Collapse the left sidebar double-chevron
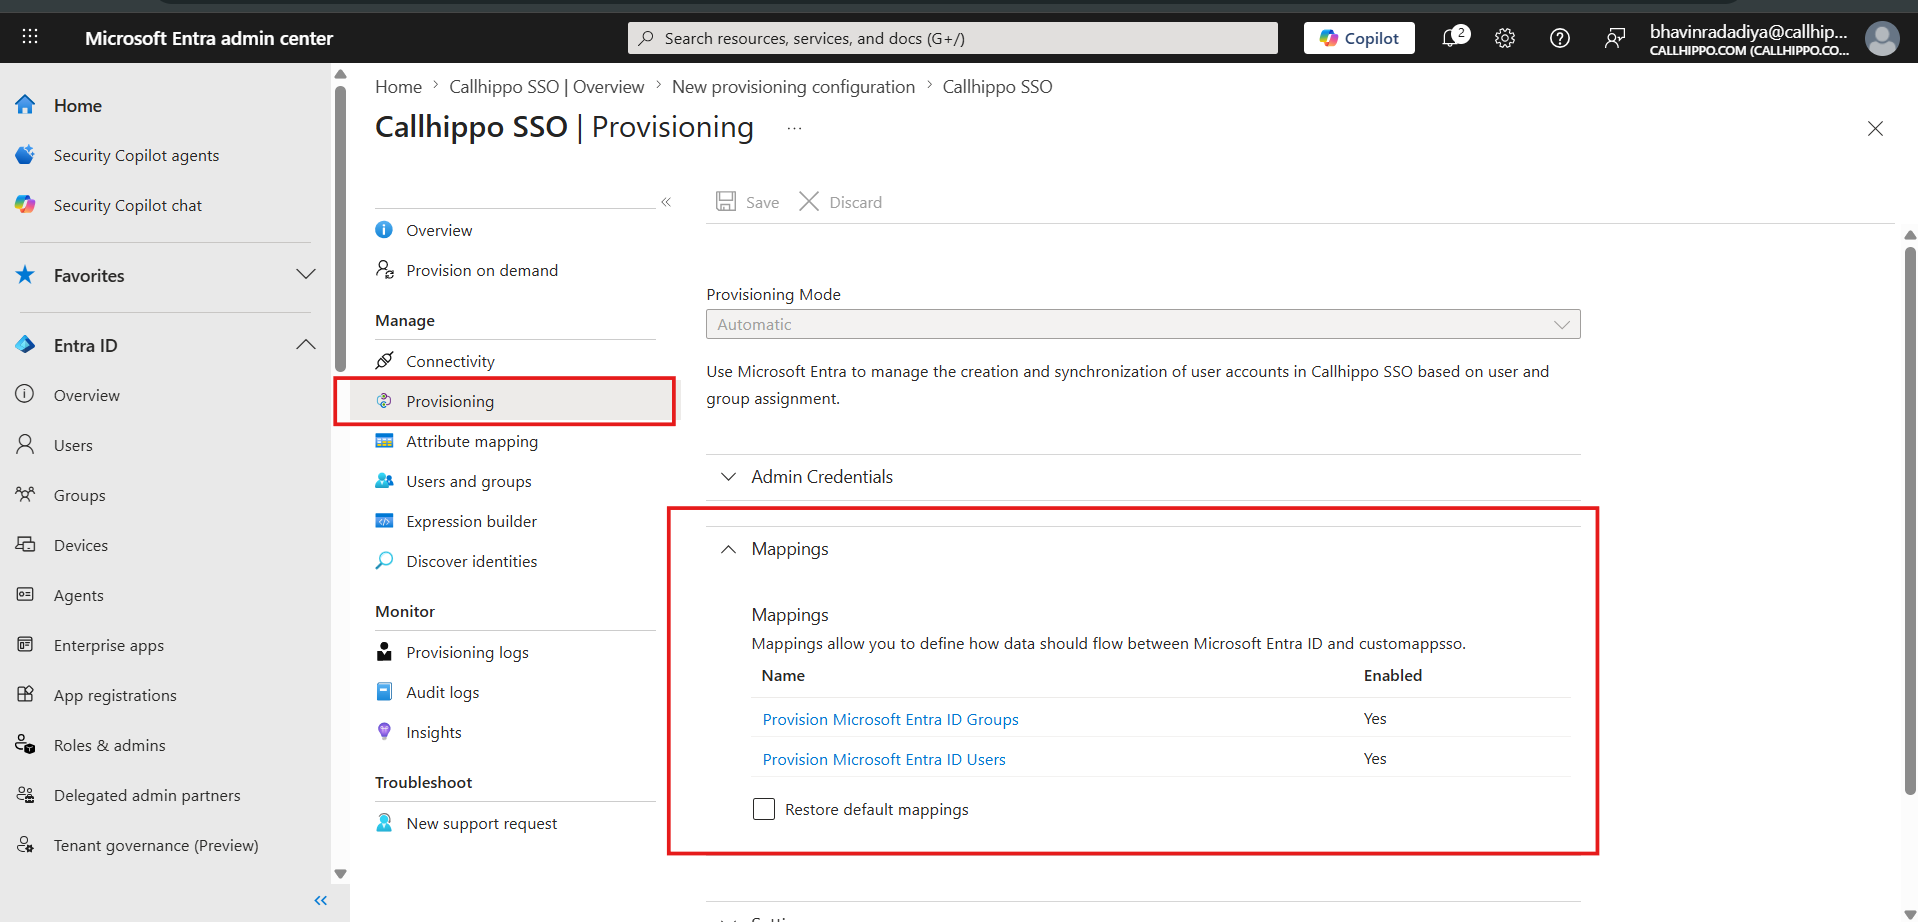The image size is (1918, 922). click(x=320, y=901)
